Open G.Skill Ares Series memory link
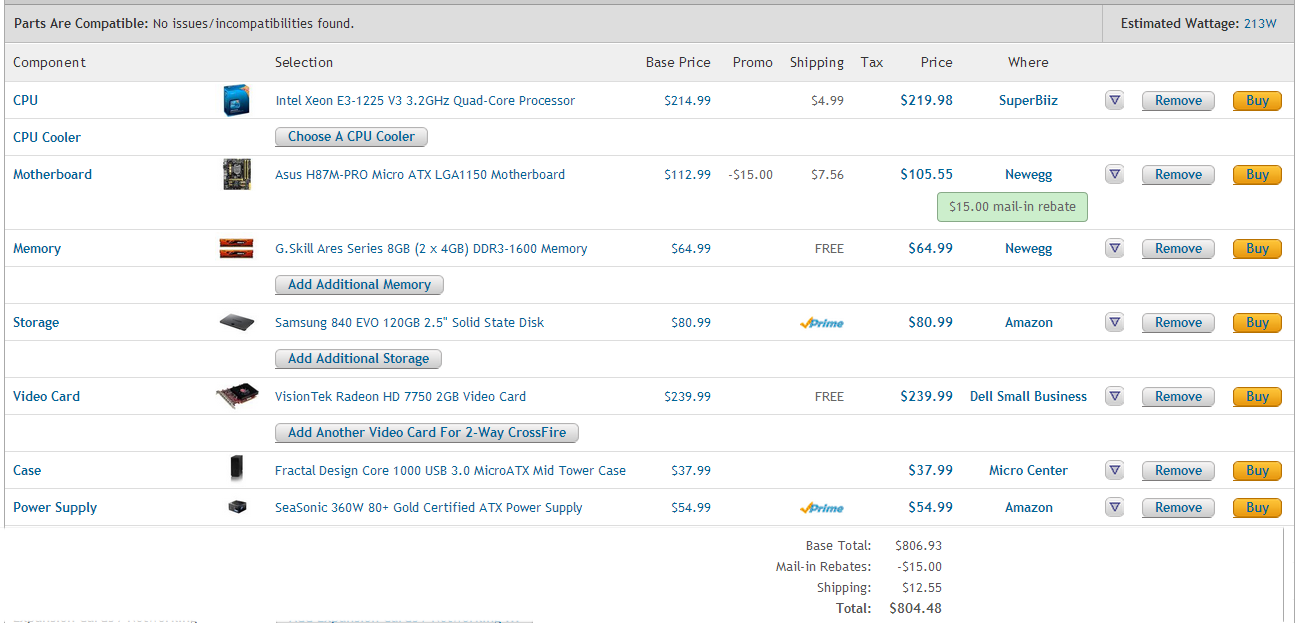 tap(431, 248)
